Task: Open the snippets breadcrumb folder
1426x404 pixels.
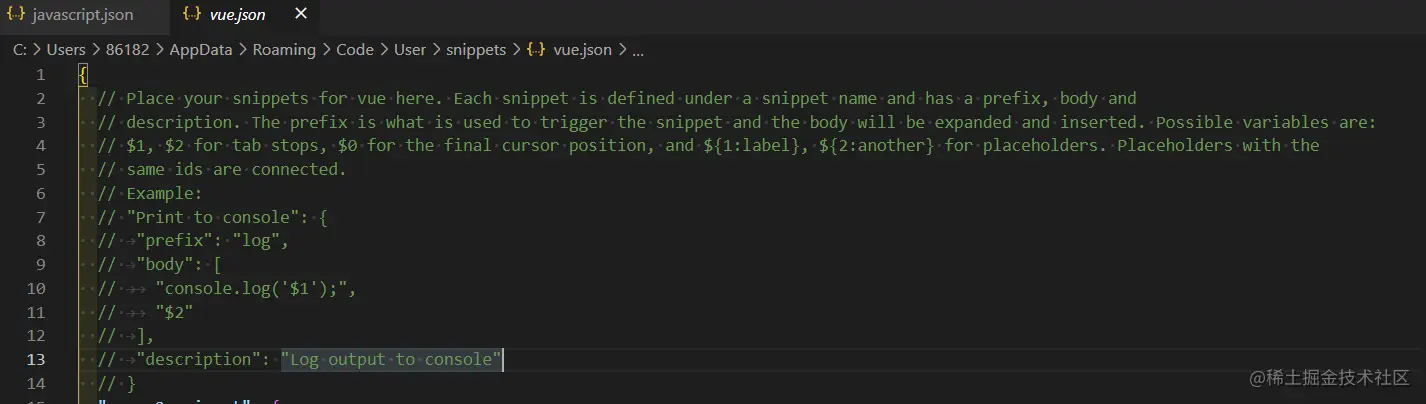Action: pos(478,49)
